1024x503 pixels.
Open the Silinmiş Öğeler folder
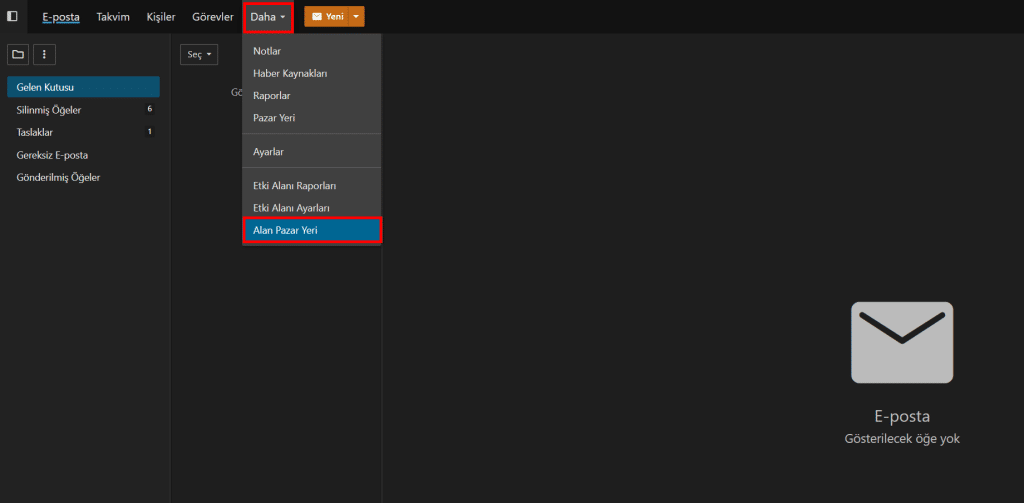pyautogui.click(x=49, y=109)
